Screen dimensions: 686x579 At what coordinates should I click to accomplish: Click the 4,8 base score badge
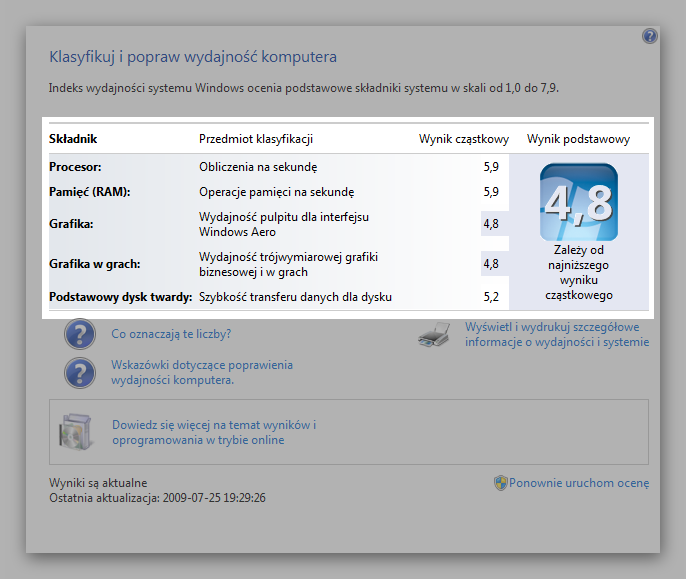(x=578, y=202)
